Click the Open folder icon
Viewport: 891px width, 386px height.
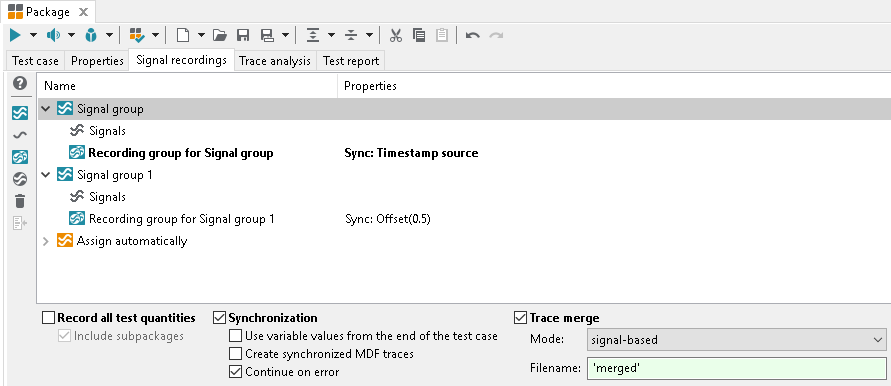[220, 36]
